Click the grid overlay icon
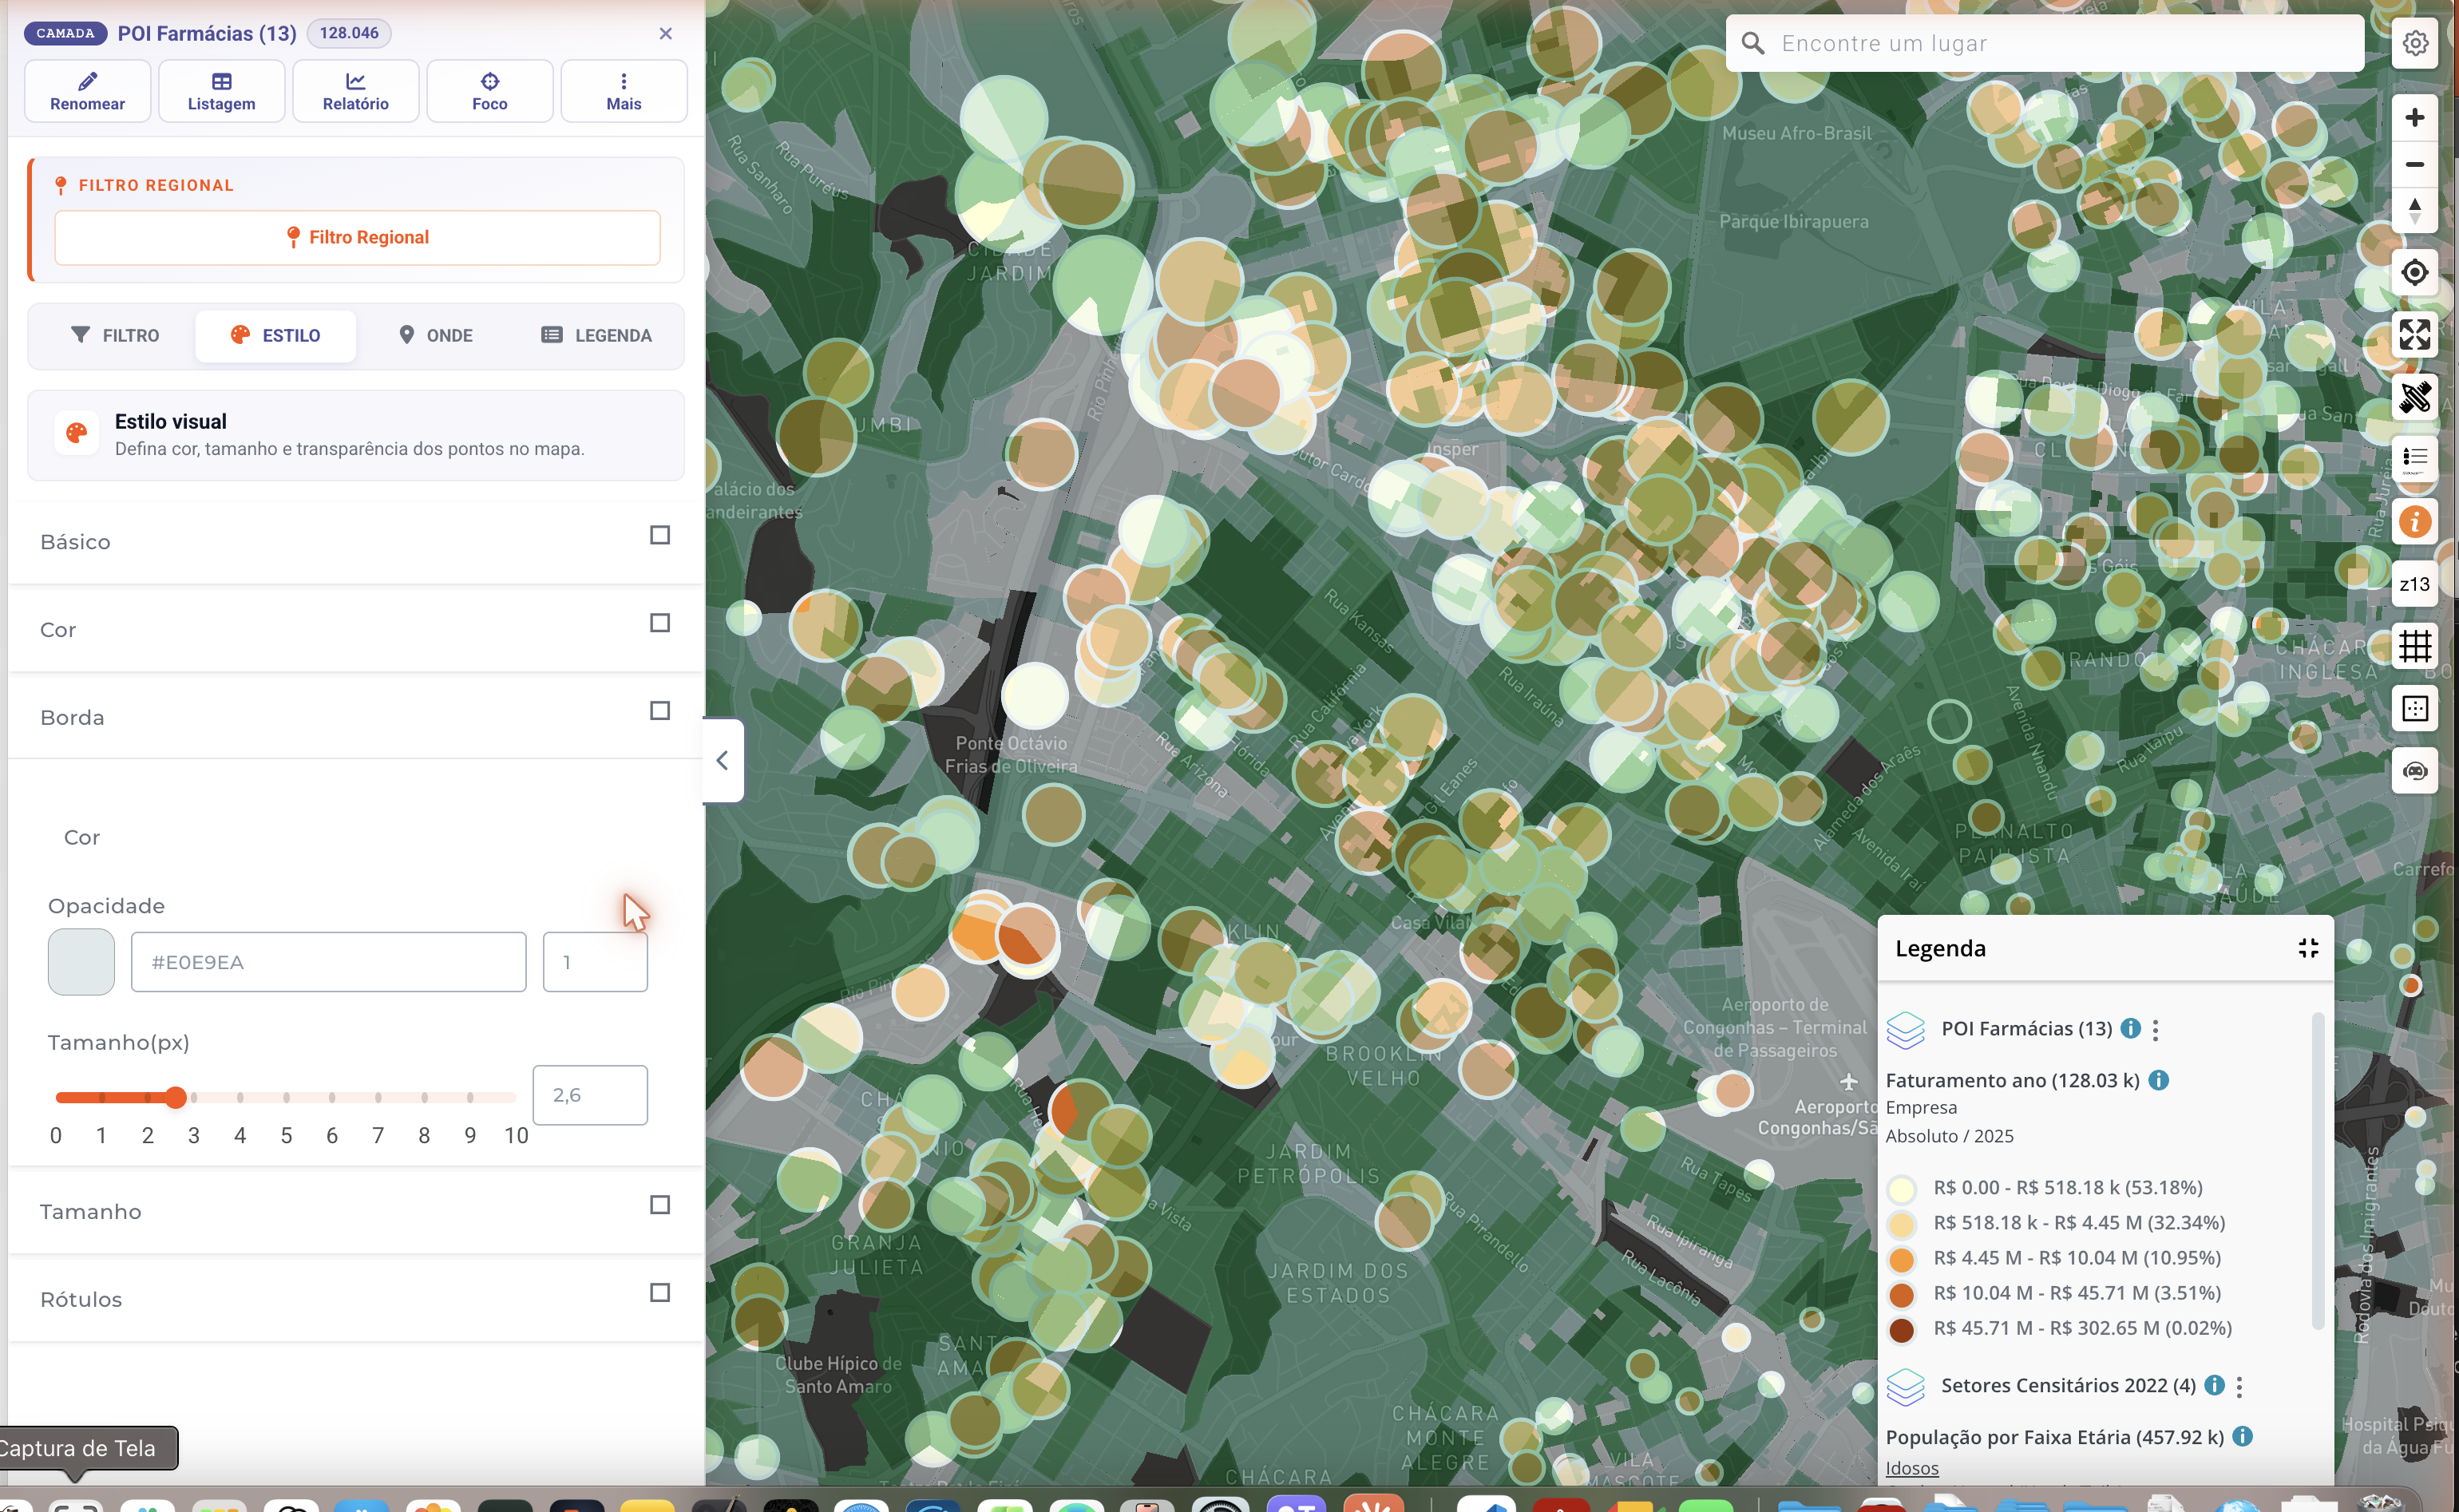 [x=2414, y=646]
